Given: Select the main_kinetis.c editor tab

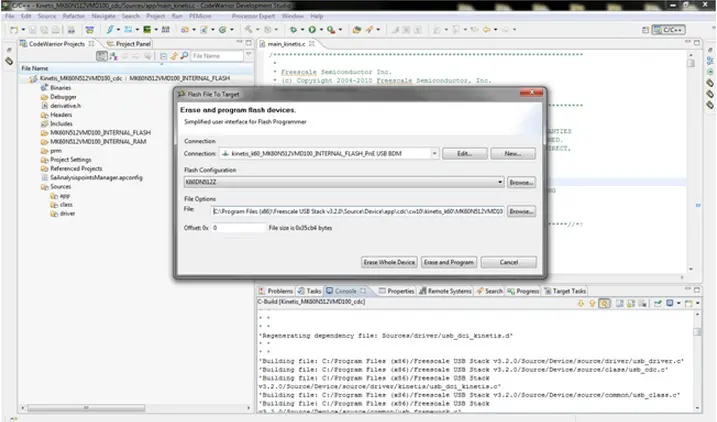Looking at the screenshot, I should tap(286, 44).
